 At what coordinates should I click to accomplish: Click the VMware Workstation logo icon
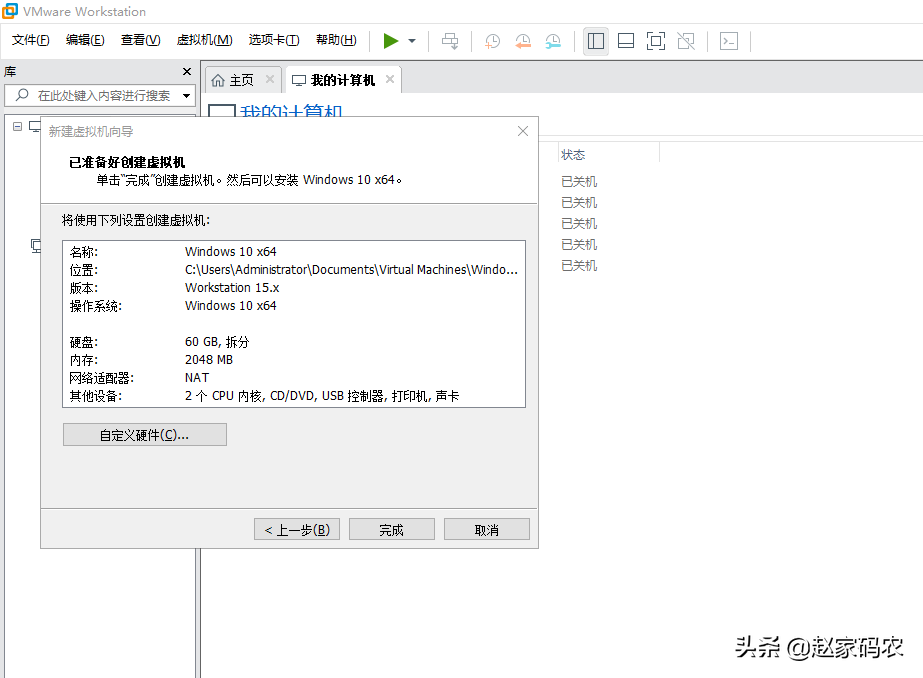10,11
